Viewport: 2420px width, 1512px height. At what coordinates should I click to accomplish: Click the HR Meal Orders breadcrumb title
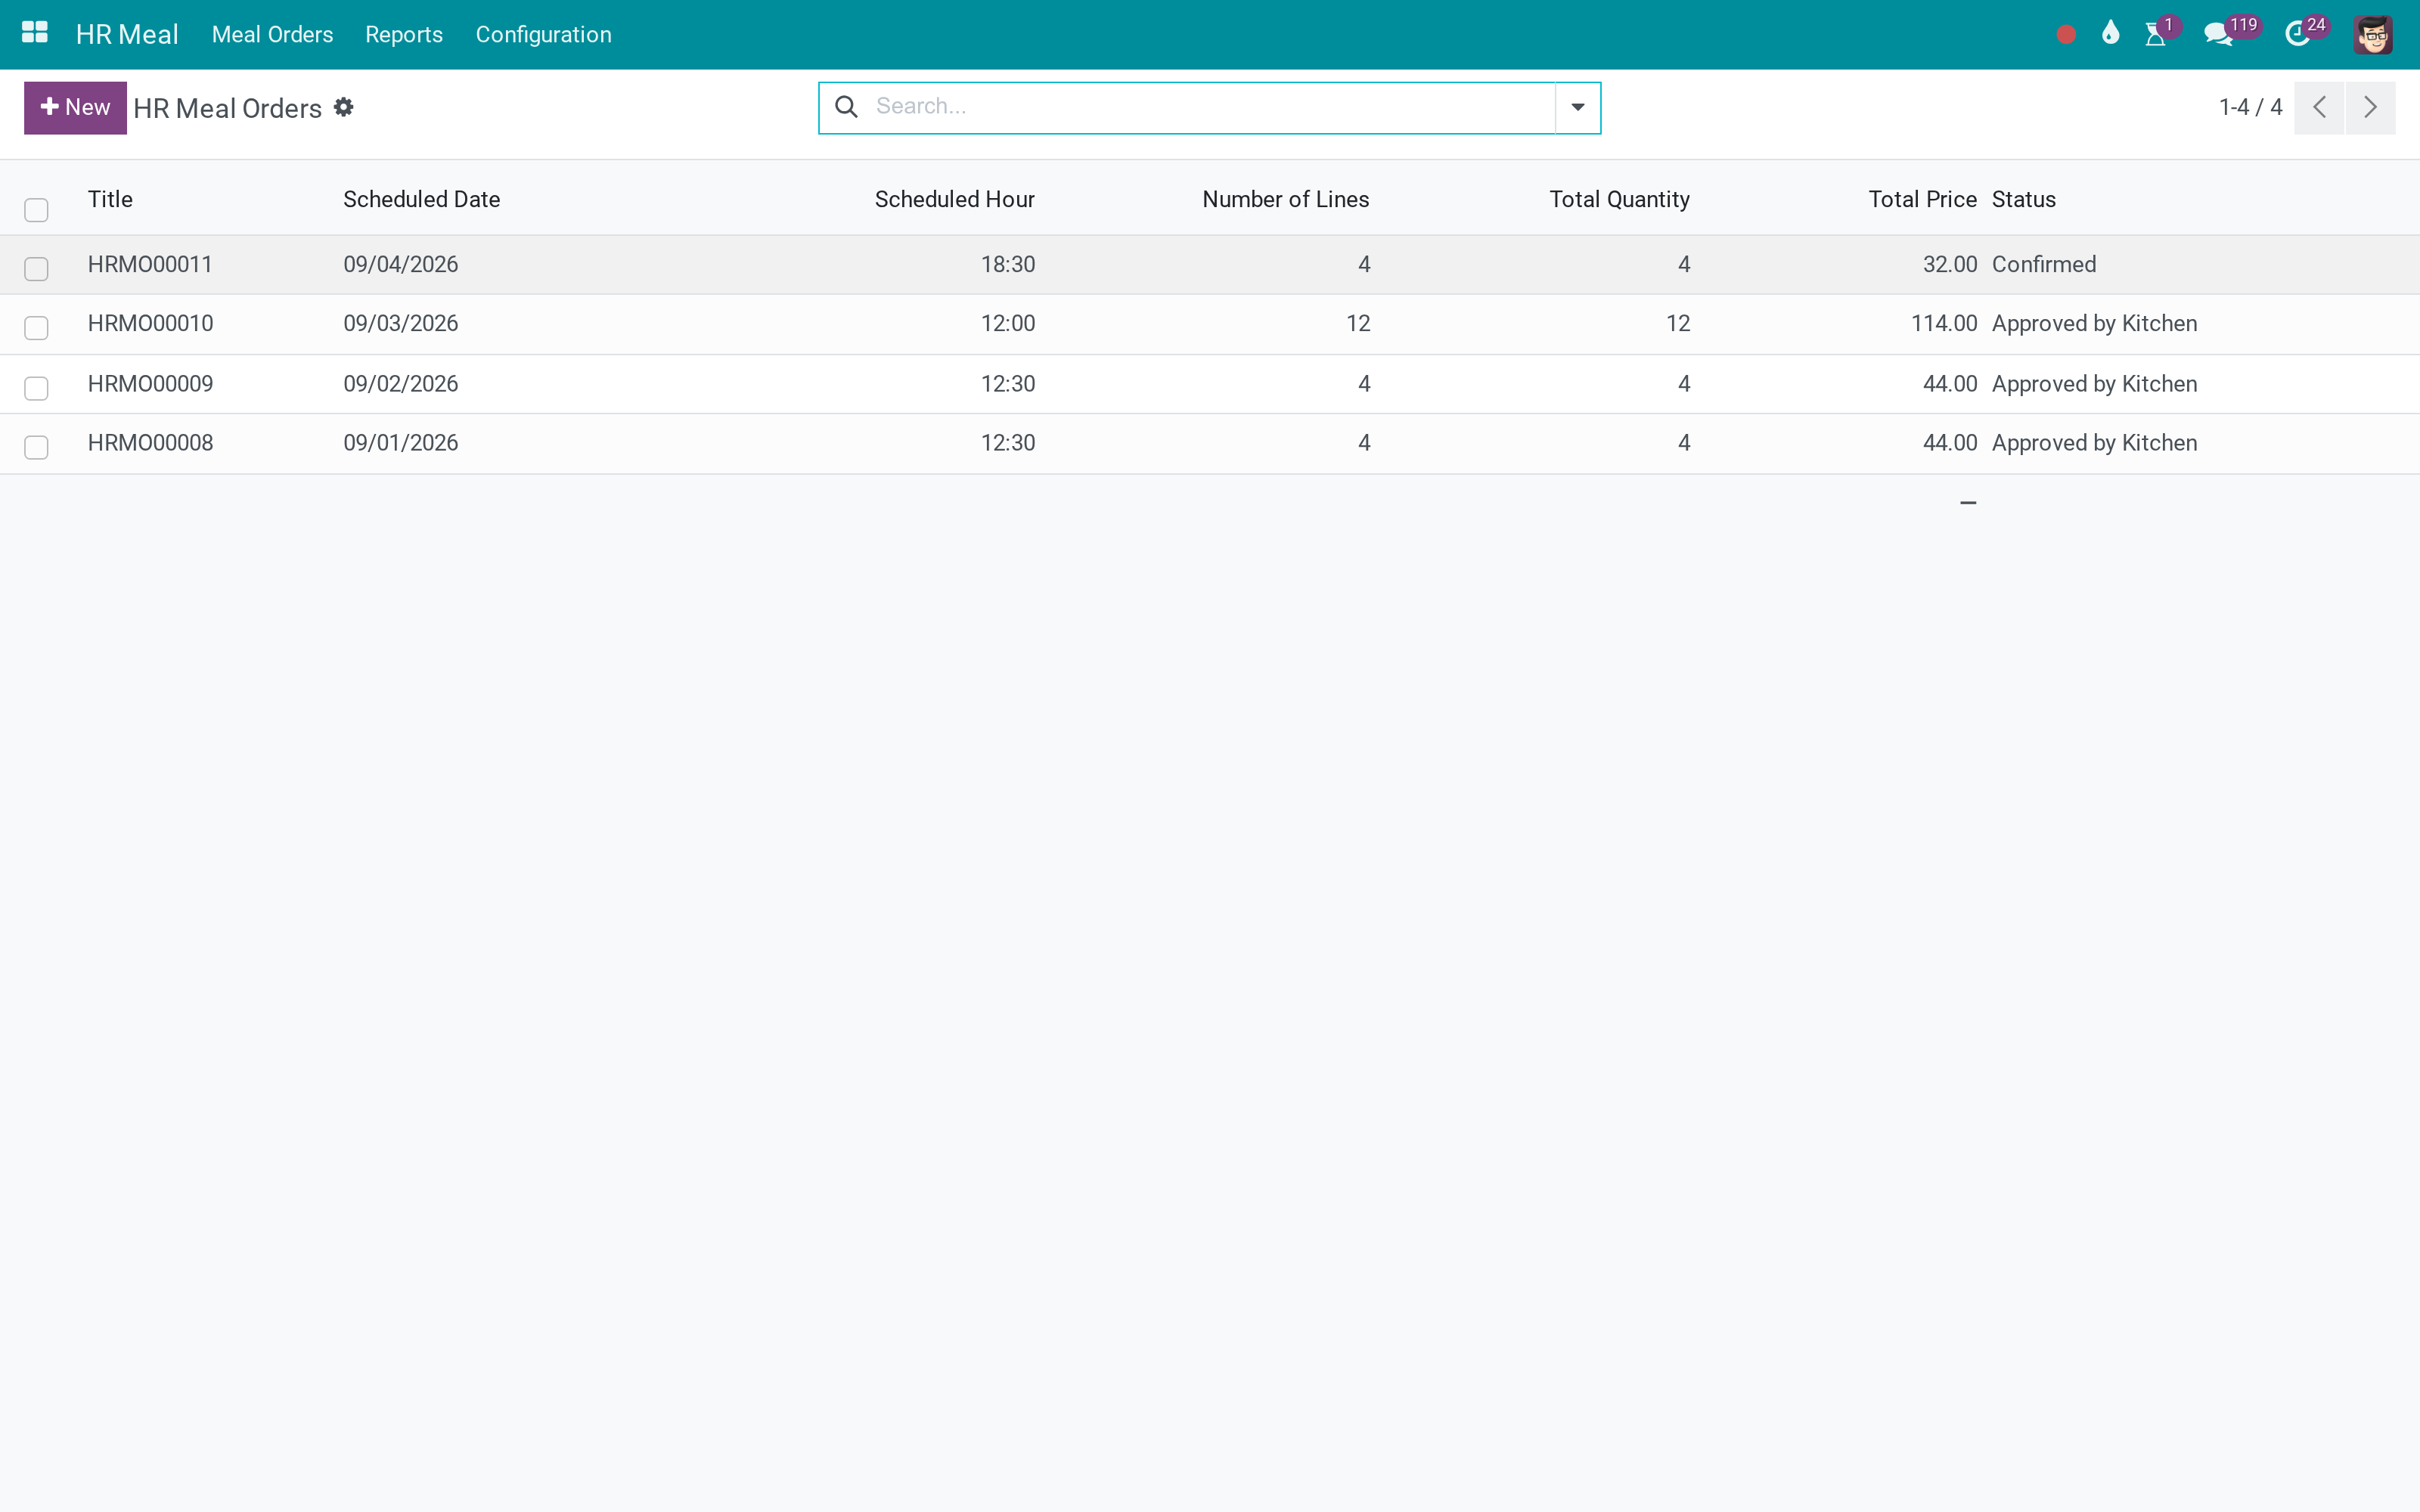(227, 108)
